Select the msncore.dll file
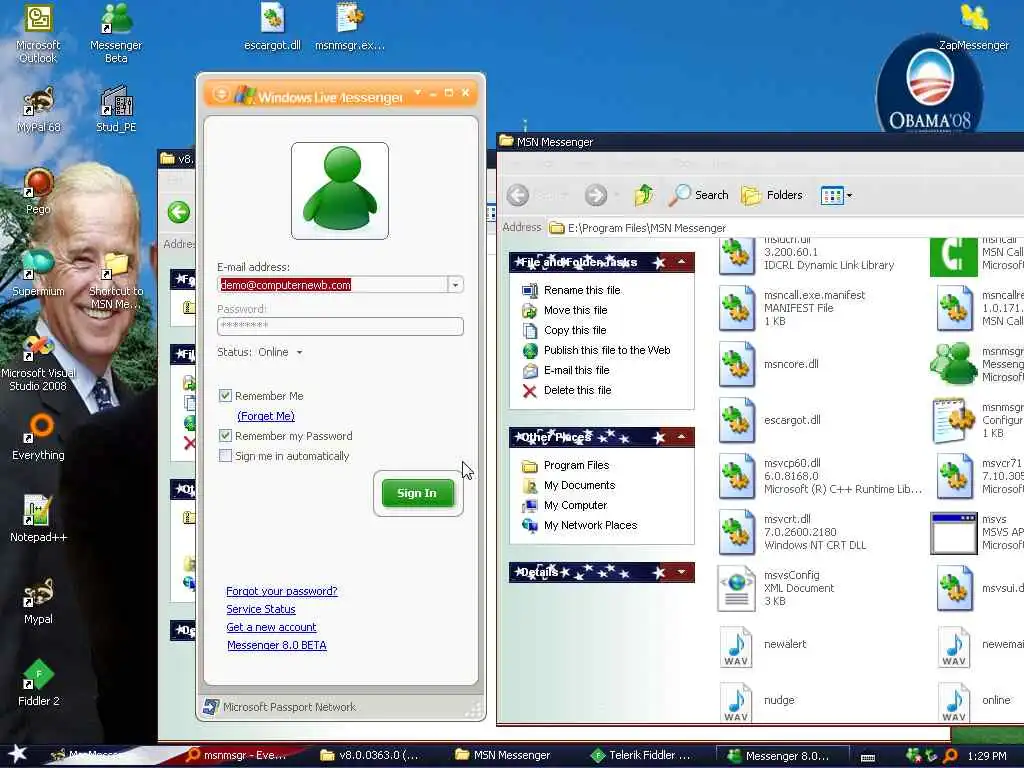Screen dimensions: 1024x768 pos(769,364)
